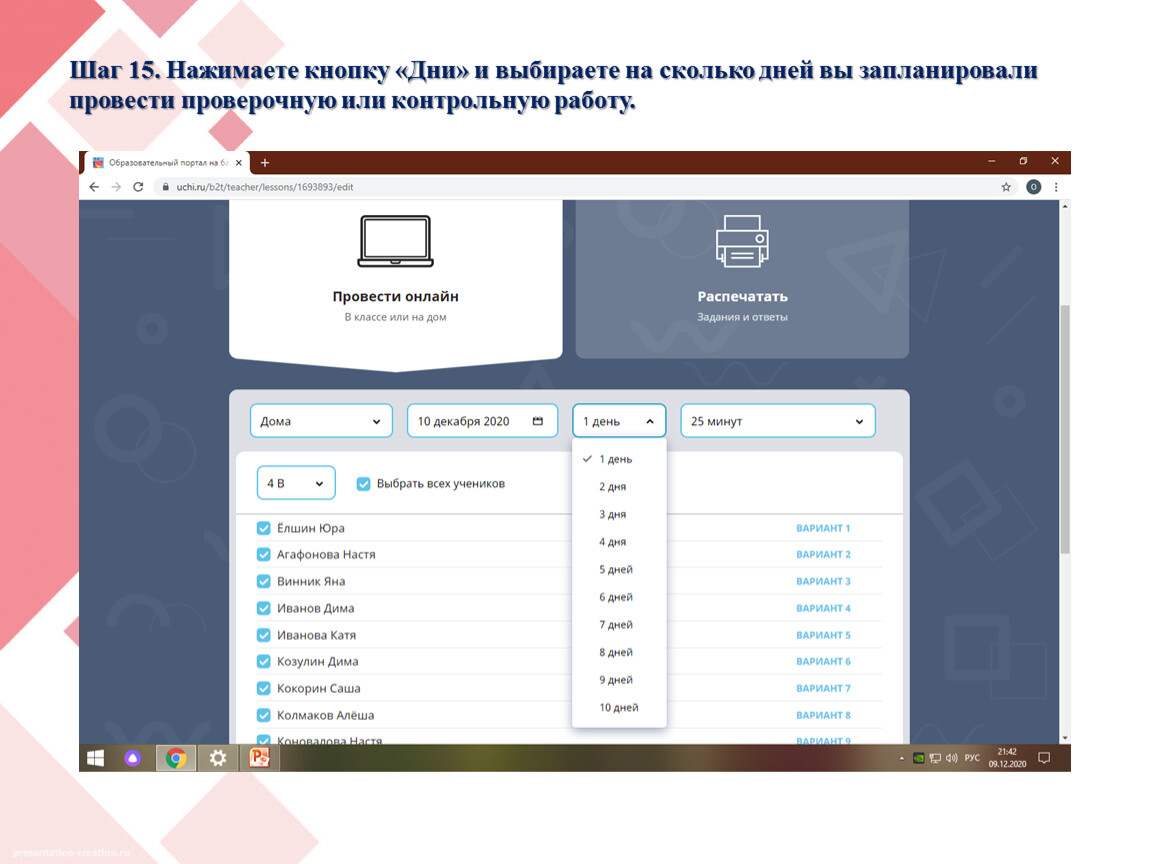Click the printer icon for Распечатать
Image resolution: width=1150 pixels, height=864 pixels.
(742, 241)
